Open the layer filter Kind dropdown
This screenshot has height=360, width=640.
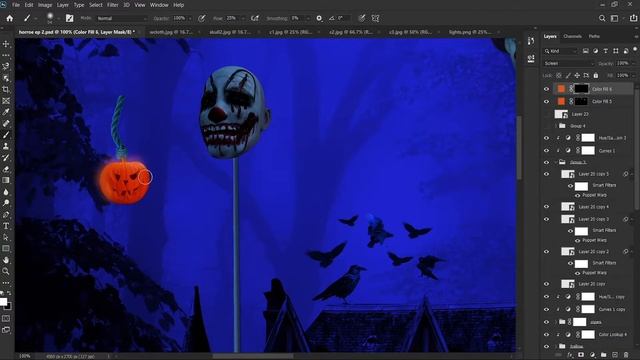(561, 51)
